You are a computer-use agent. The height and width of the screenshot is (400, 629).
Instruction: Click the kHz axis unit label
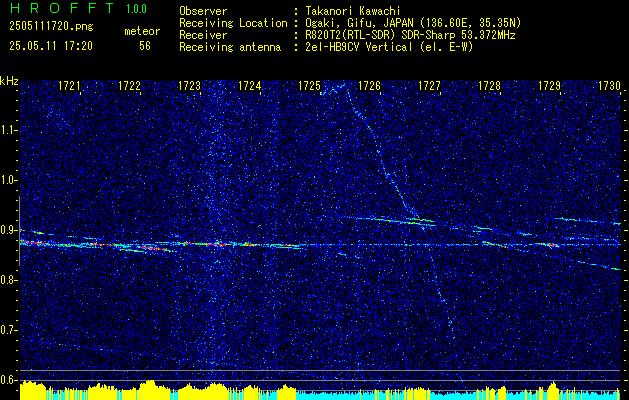pos(9,81)
